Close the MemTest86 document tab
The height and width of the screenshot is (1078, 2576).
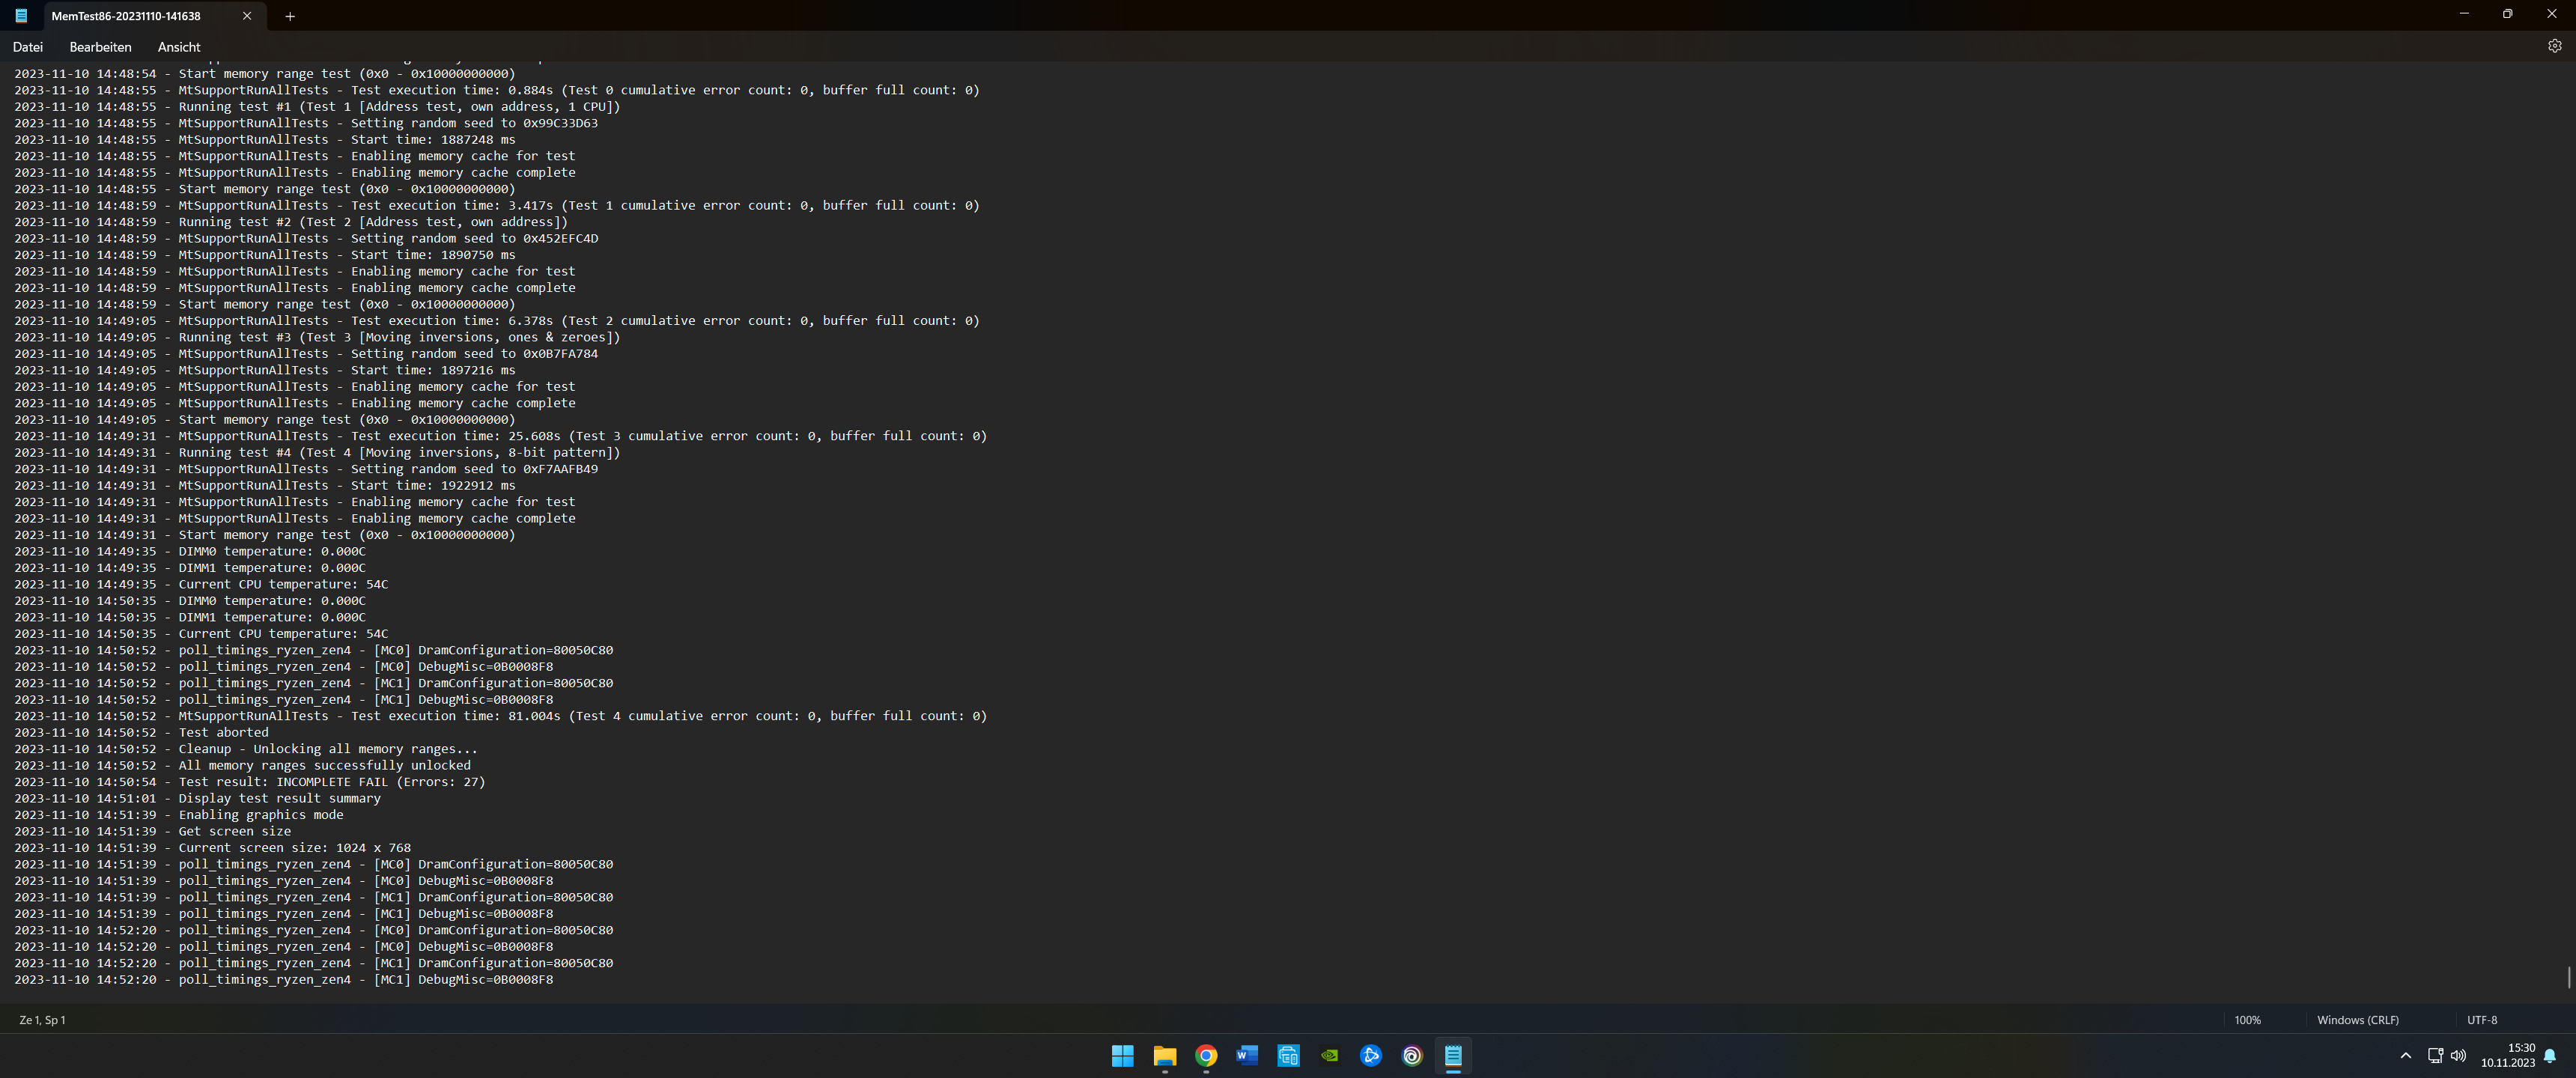(x=247, y=16)
